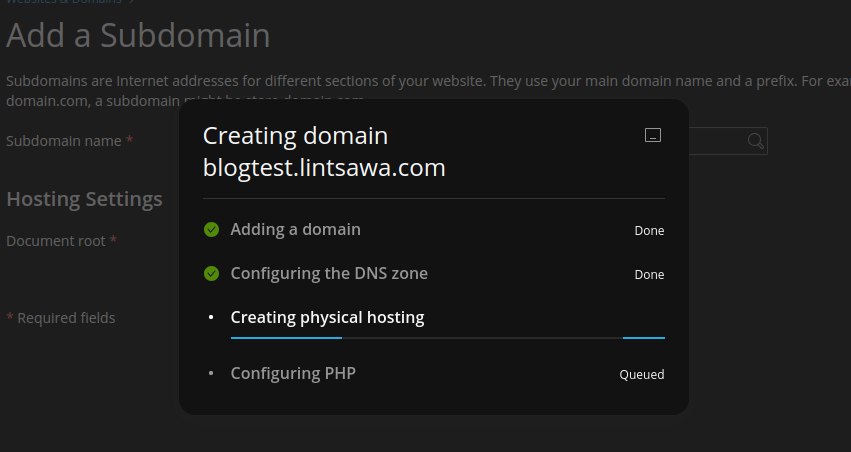
Task: Click bullet dot next to Creating physical hosting
Action: [x=211, y=317]
